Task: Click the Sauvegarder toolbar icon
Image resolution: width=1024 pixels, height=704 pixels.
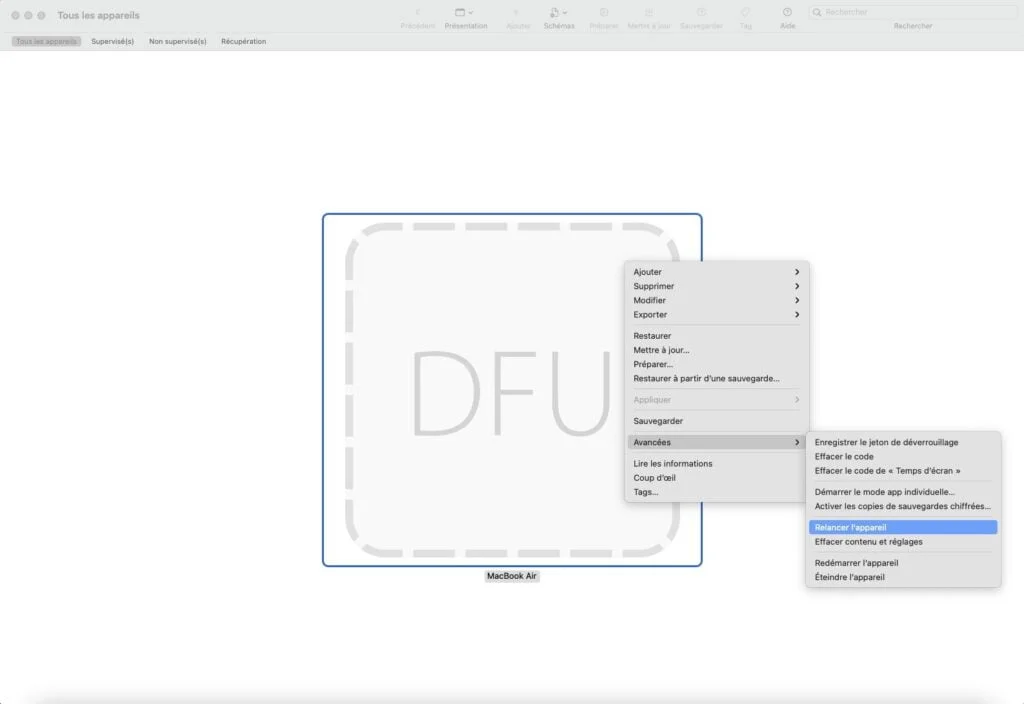Action: pos(701,14)
